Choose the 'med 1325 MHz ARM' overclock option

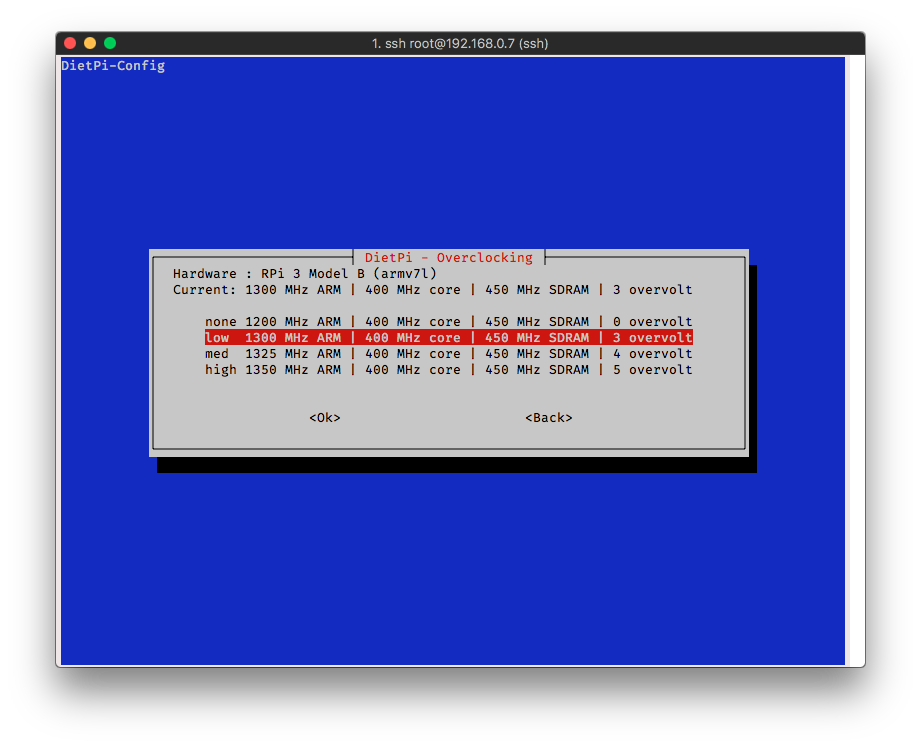pyautogui.click(x=449, y=354)
